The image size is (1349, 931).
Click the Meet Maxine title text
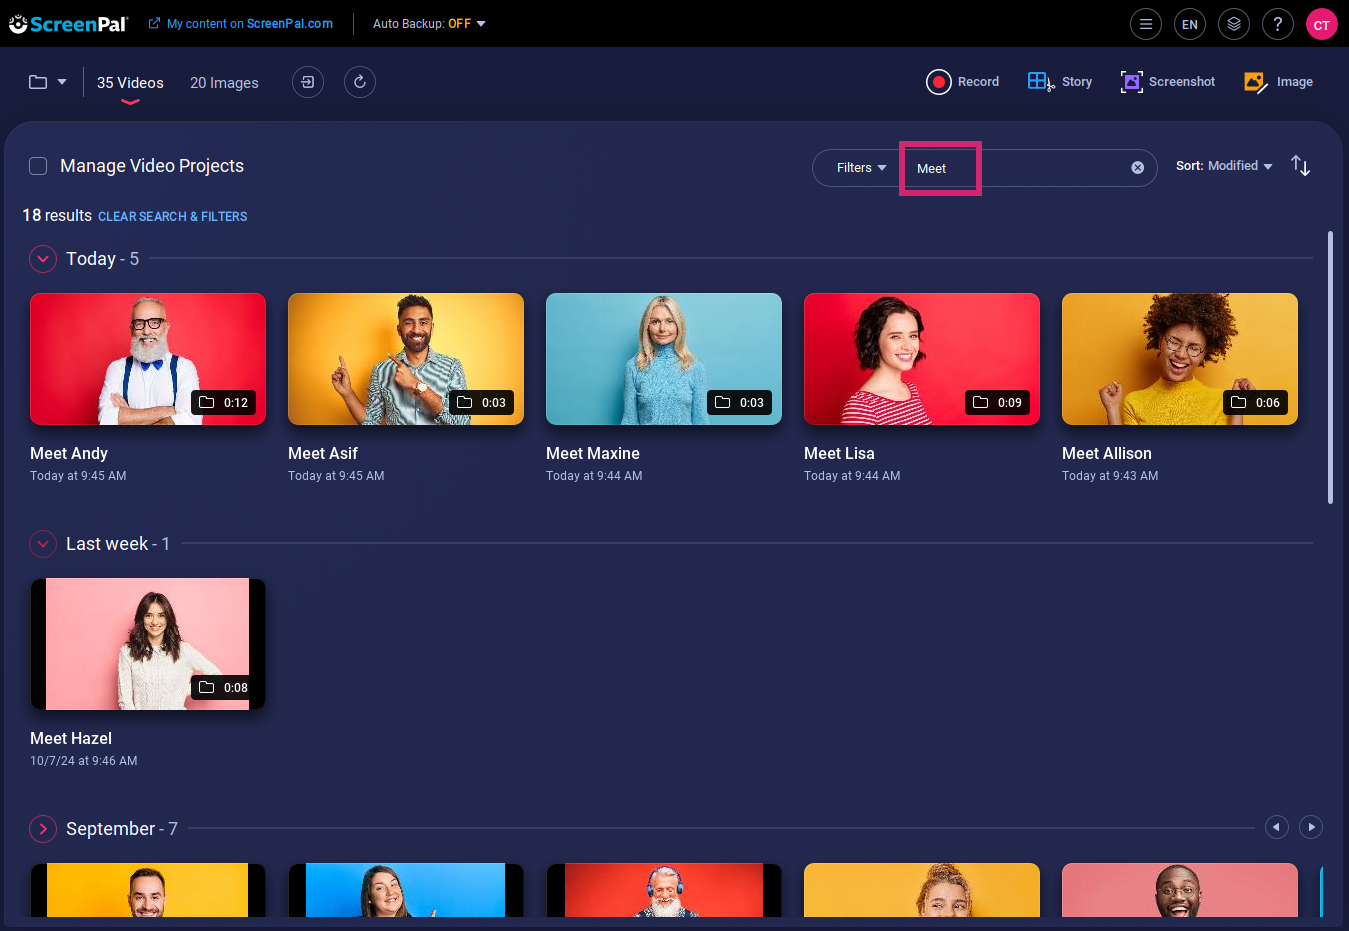point(593,453)
